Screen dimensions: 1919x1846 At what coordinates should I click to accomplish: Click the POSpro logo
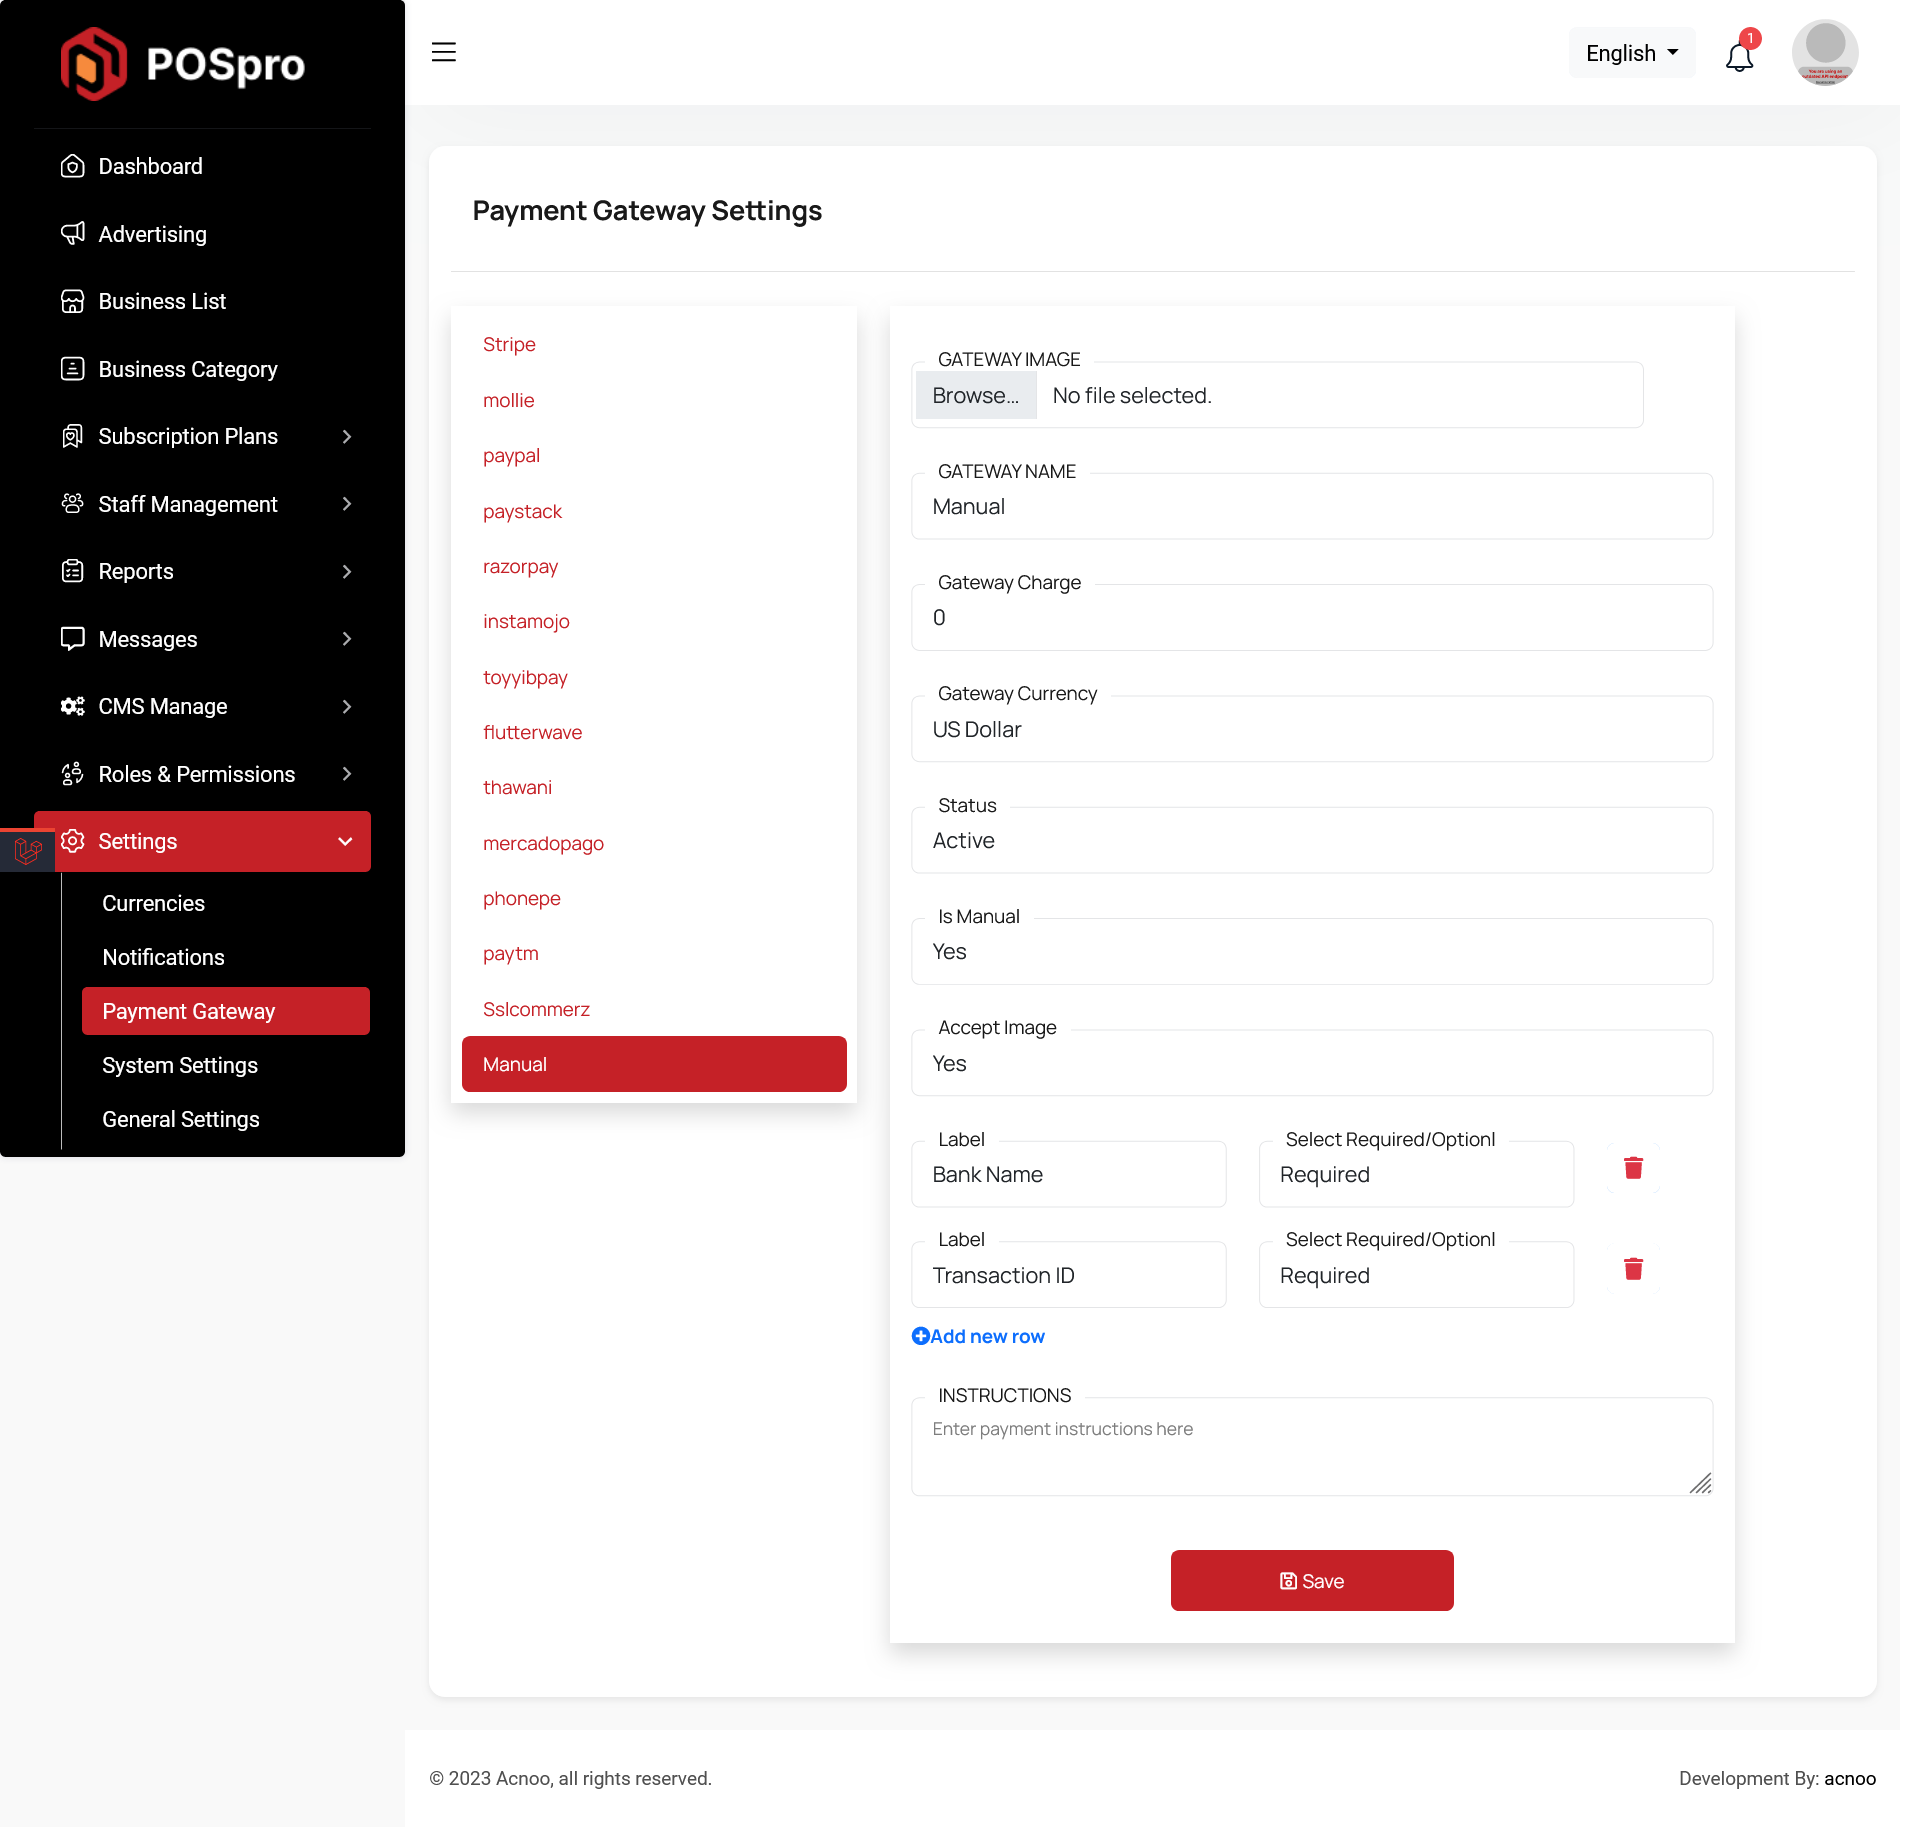(183, 64)
